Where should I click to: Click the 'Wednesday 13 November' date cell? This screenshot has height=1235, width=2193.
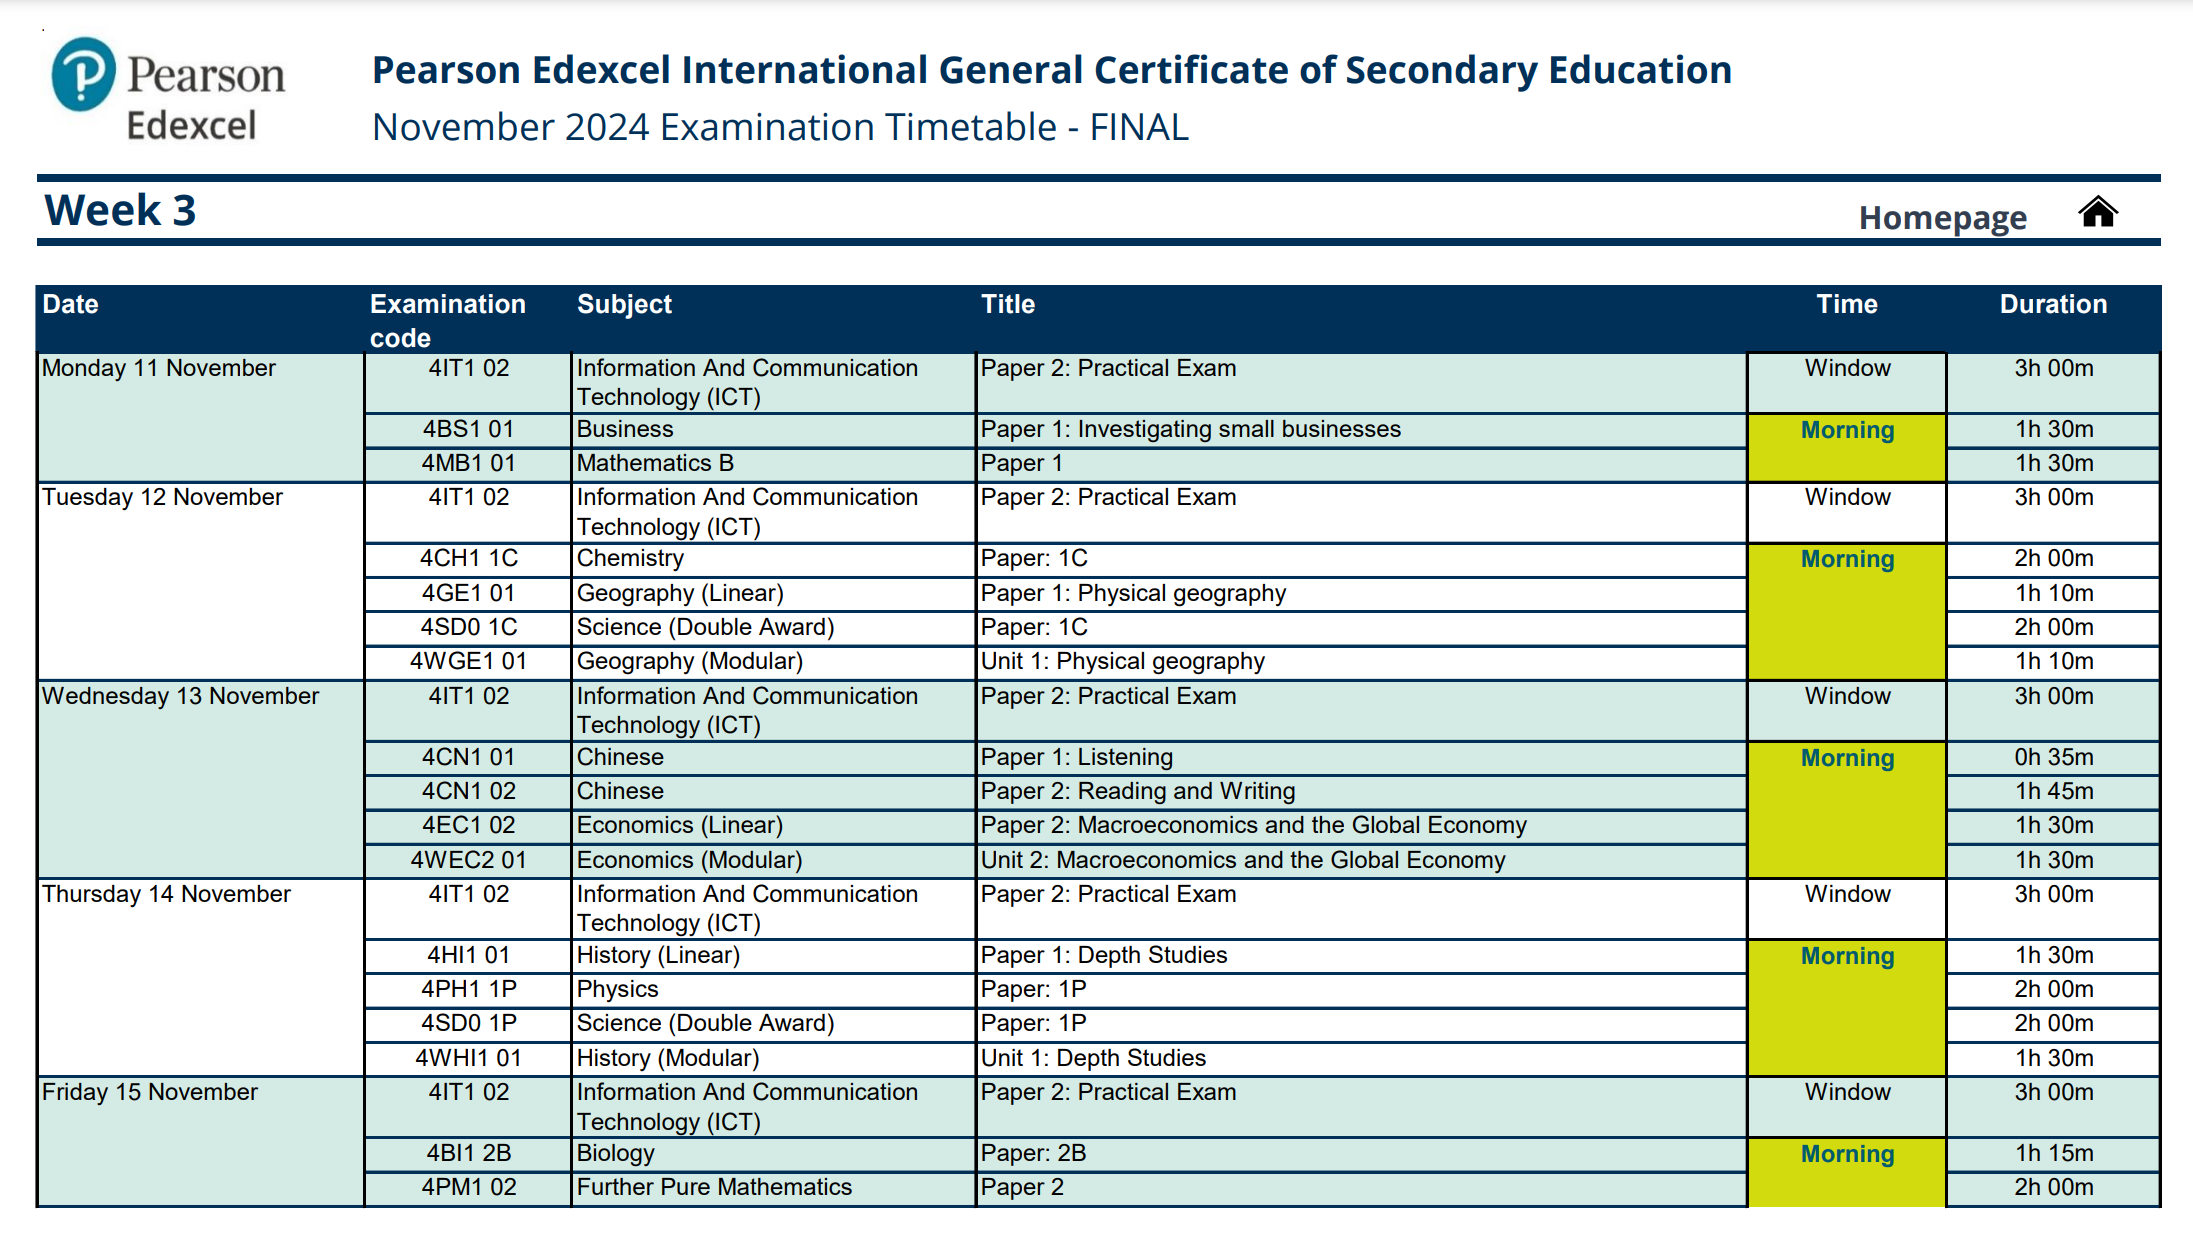point(201,780)
